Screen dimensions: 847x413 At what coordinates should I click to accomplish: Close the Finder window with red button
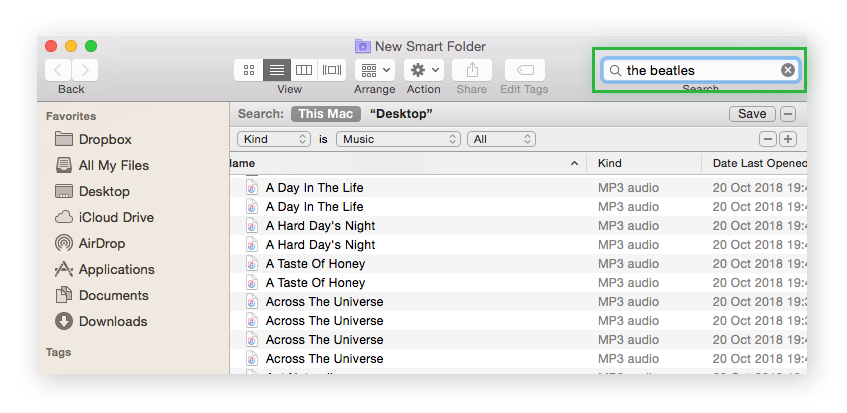tap(51, 46)
